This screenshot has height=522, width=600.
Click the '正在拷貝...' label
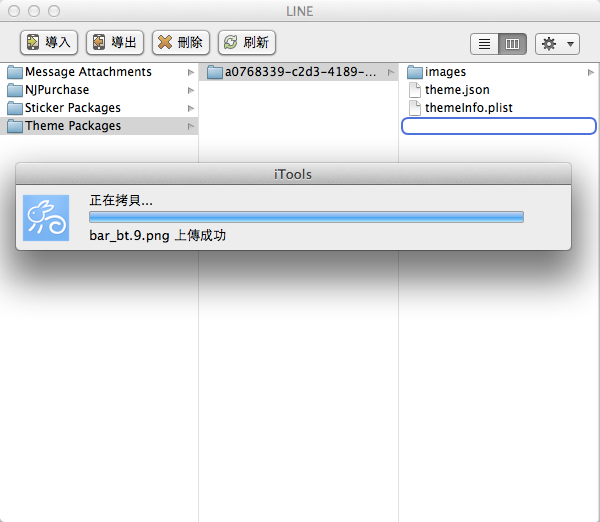tap(121, 200)
